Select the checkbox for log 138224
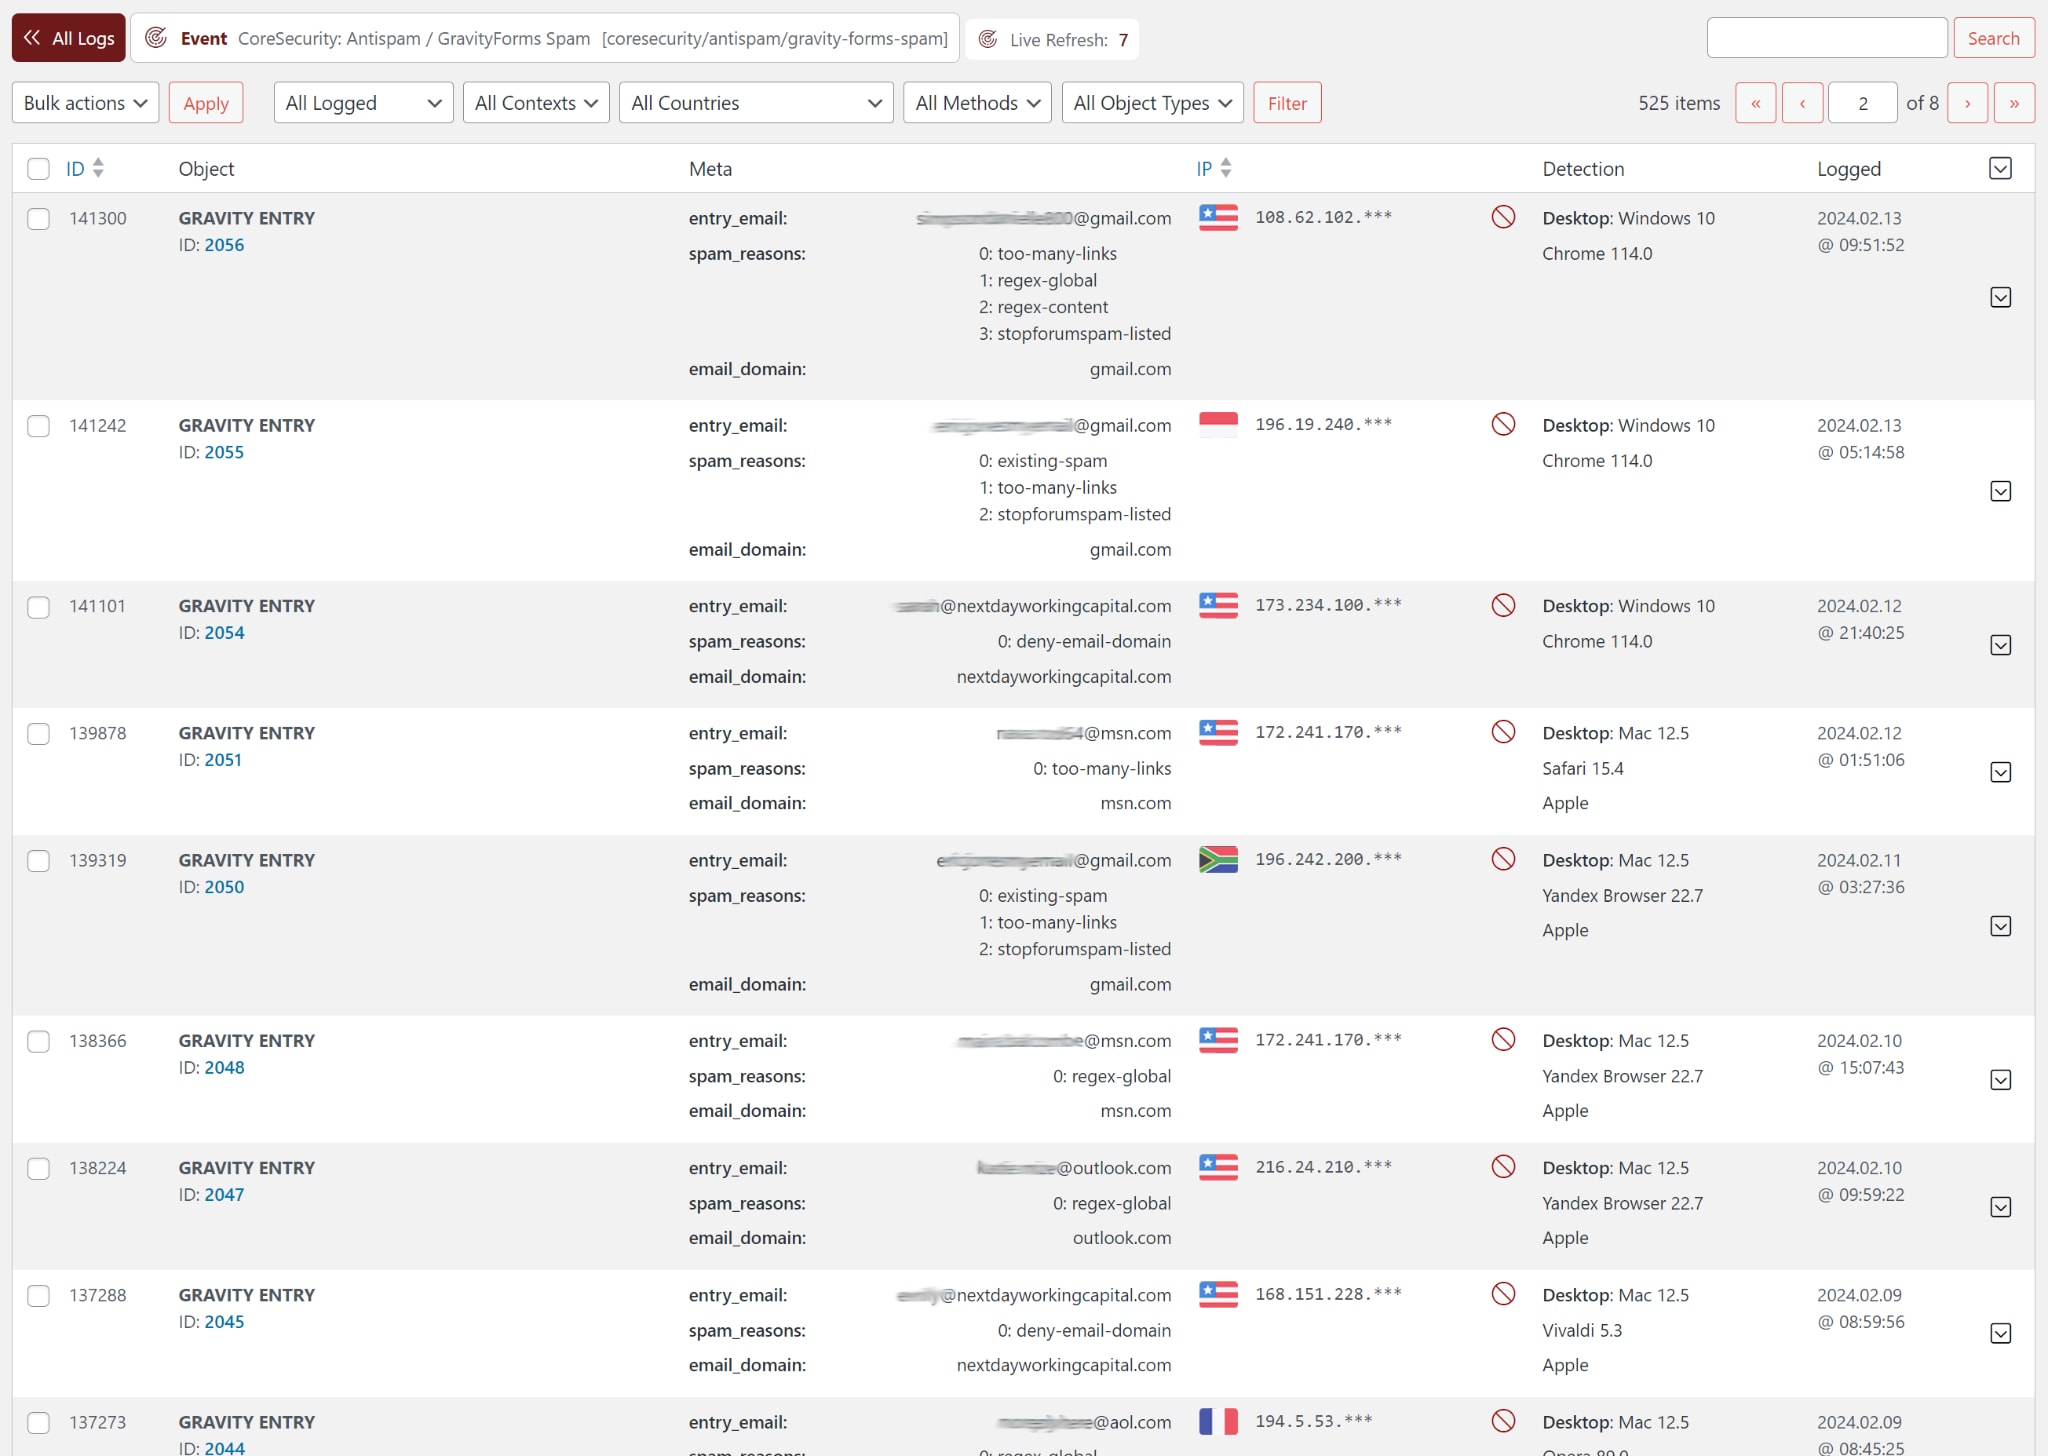This screenshot has height=1456, width=2048. [x=38, y=1169]
